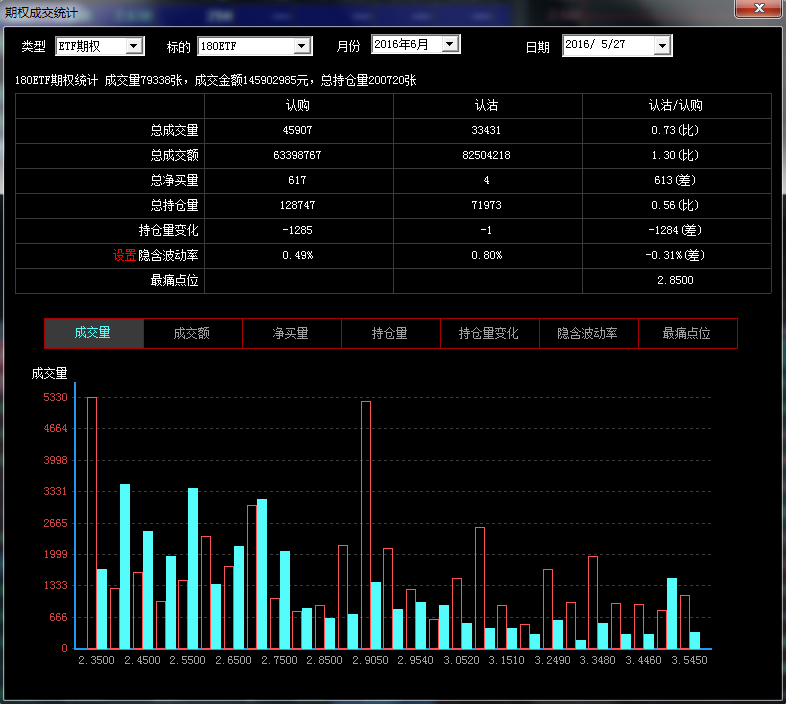Screen dimensions: 786x704
Task: Open the 类型 ETF期权 dropdown
Action: 133,47
